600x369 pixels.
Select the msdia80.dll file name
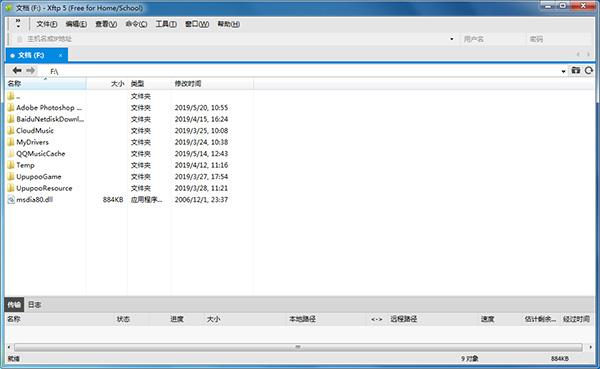34,199
